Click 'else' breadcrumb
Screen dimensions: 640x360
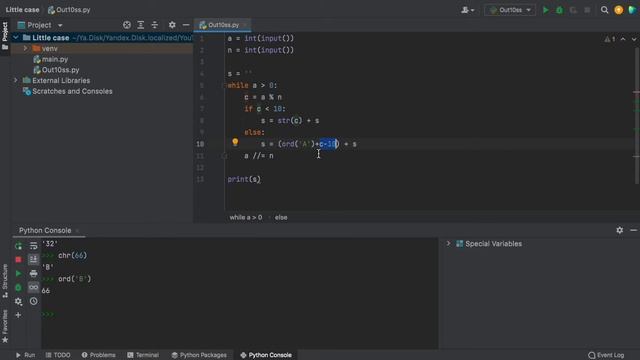(x=281, y=217)
